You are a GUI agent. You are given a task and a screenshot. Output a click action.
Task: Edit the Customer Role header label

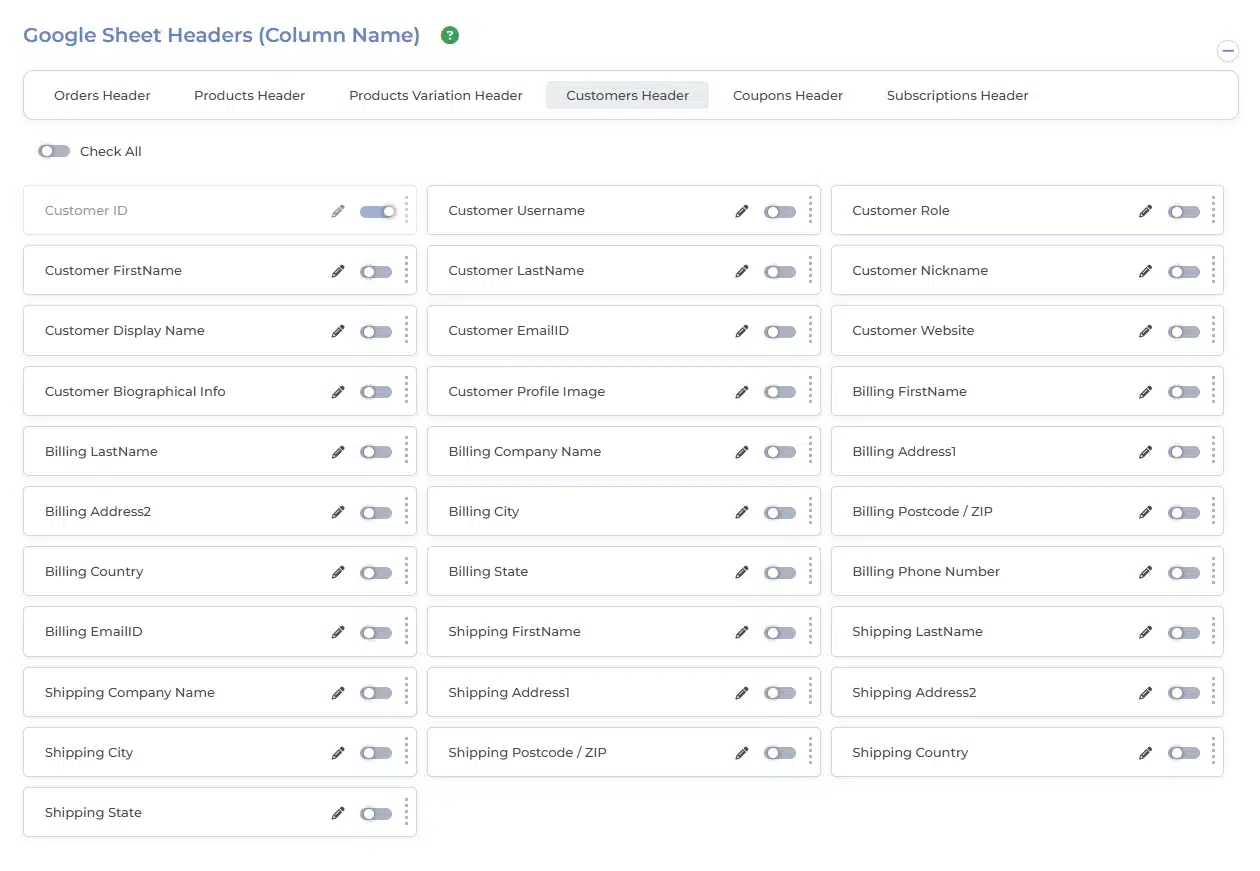pos(1146,211)
